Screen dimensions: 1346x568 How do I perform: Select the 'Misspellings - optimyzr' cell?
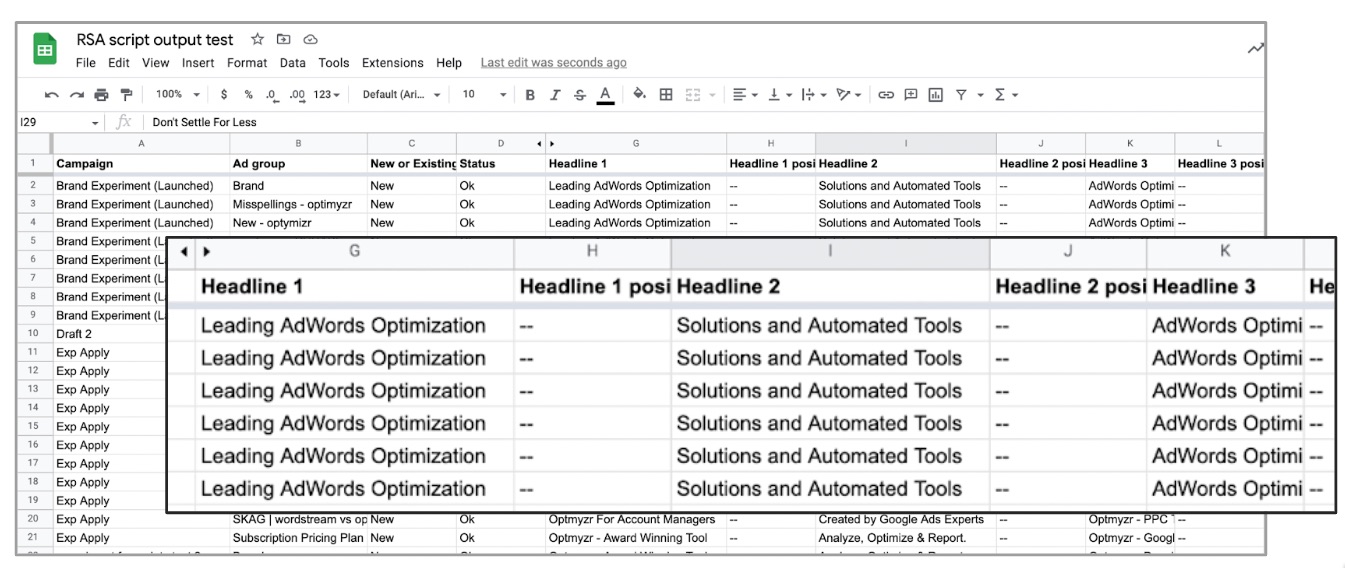(x=298, y=204)
